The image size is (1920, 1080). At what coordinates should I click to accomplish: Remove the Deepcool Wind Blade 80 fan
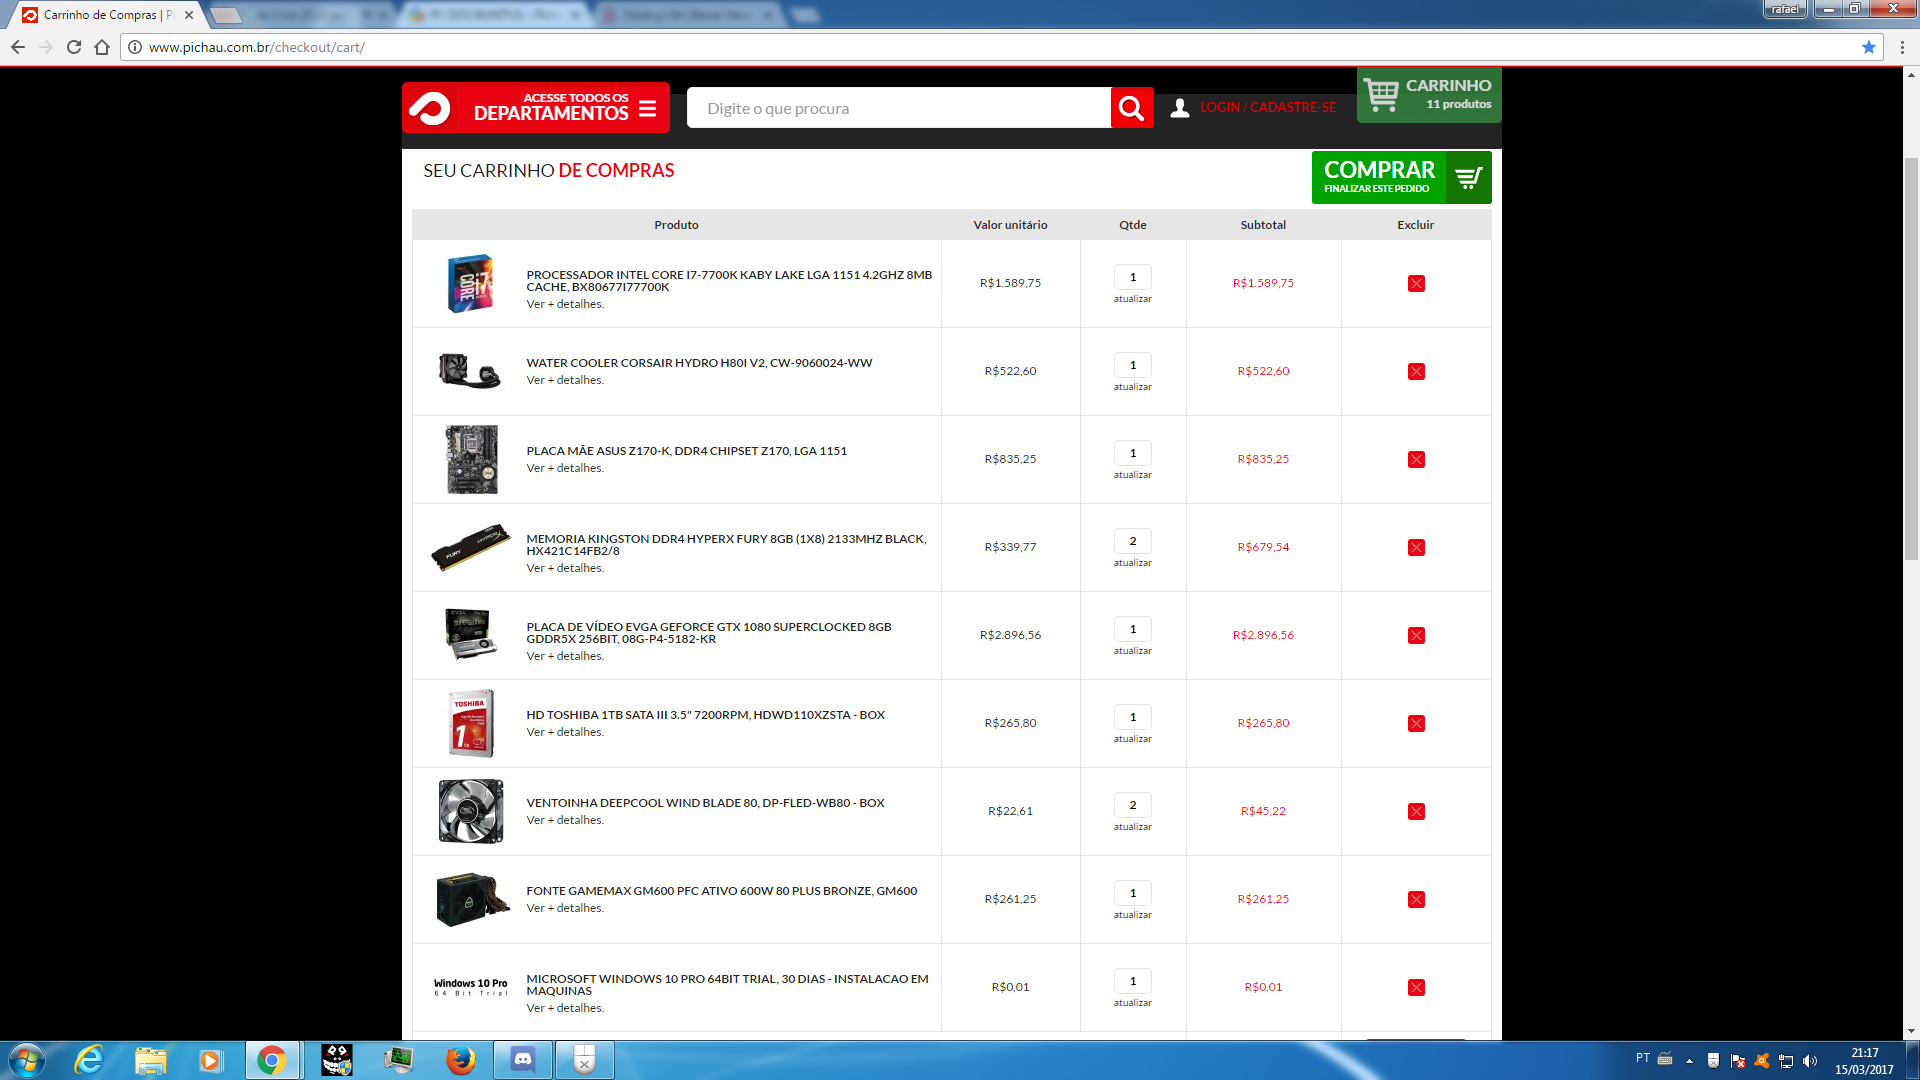pyautogui.click(x=1416, y=811)
